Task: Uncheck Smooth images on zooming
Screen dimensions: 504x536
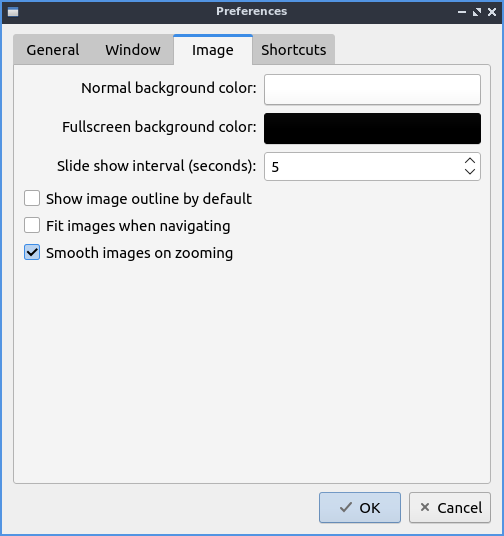Action: point(32,252)
